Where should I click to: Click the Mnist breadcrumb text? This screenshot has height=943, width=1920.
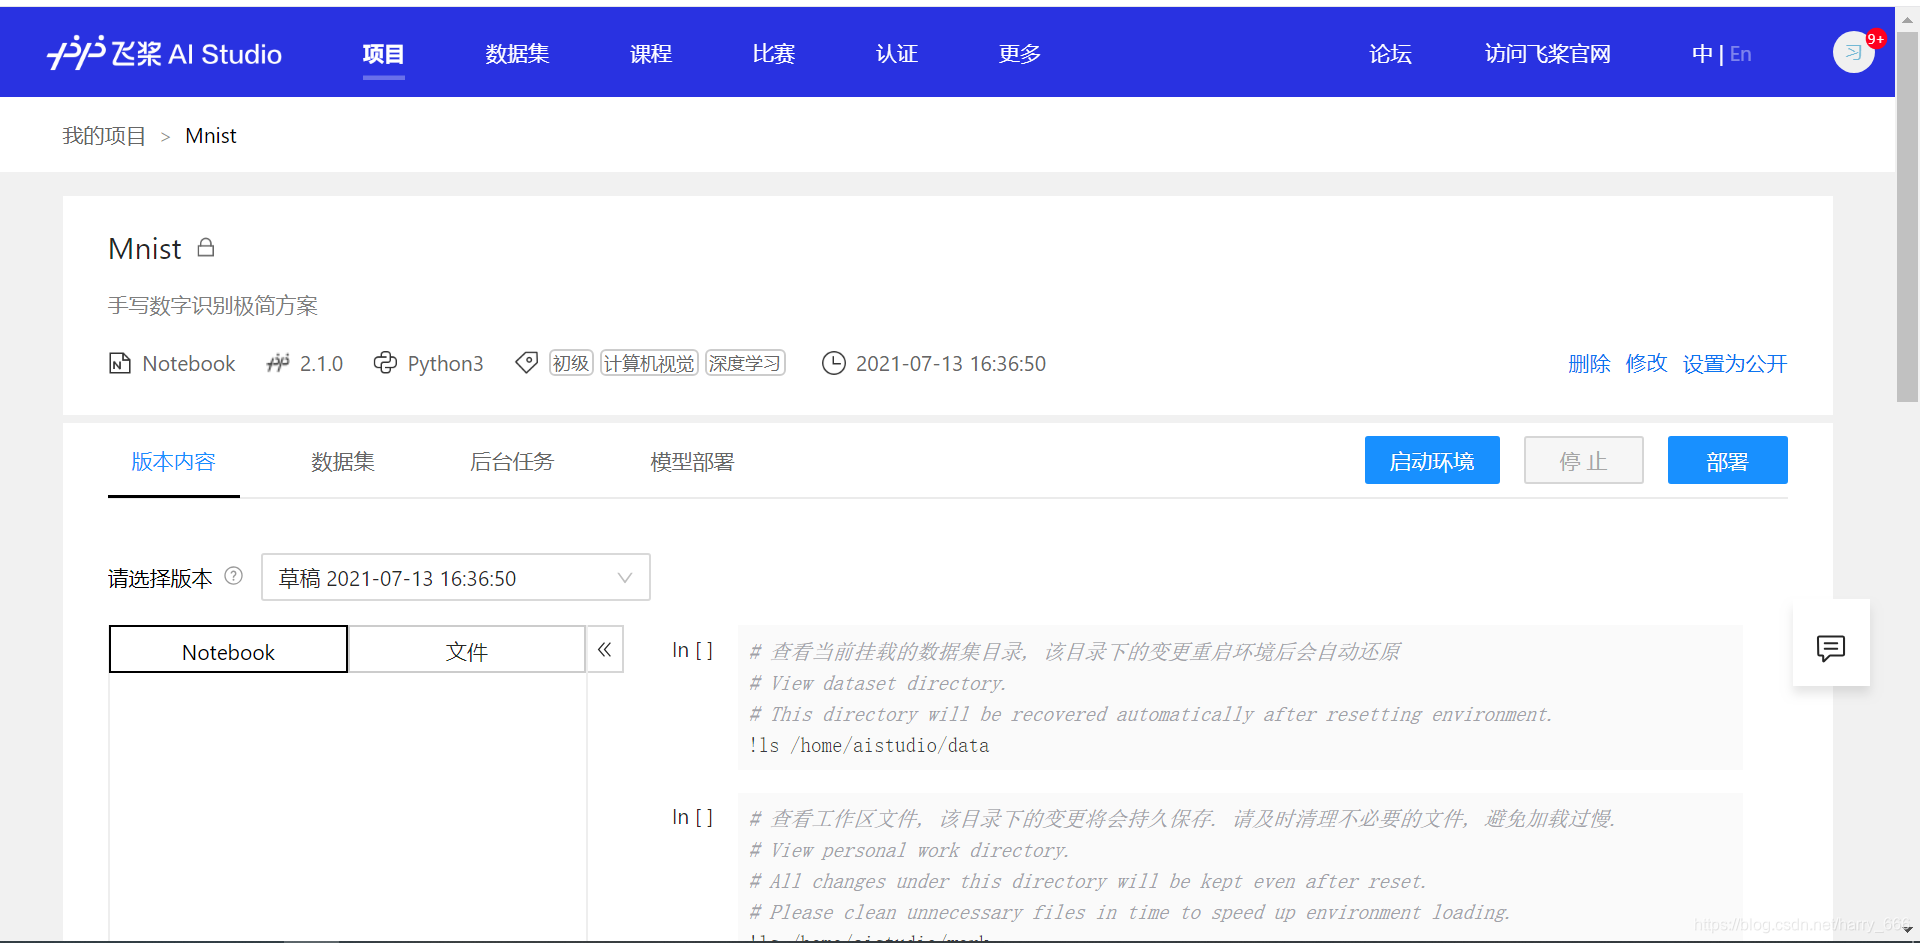coord(211,135)
